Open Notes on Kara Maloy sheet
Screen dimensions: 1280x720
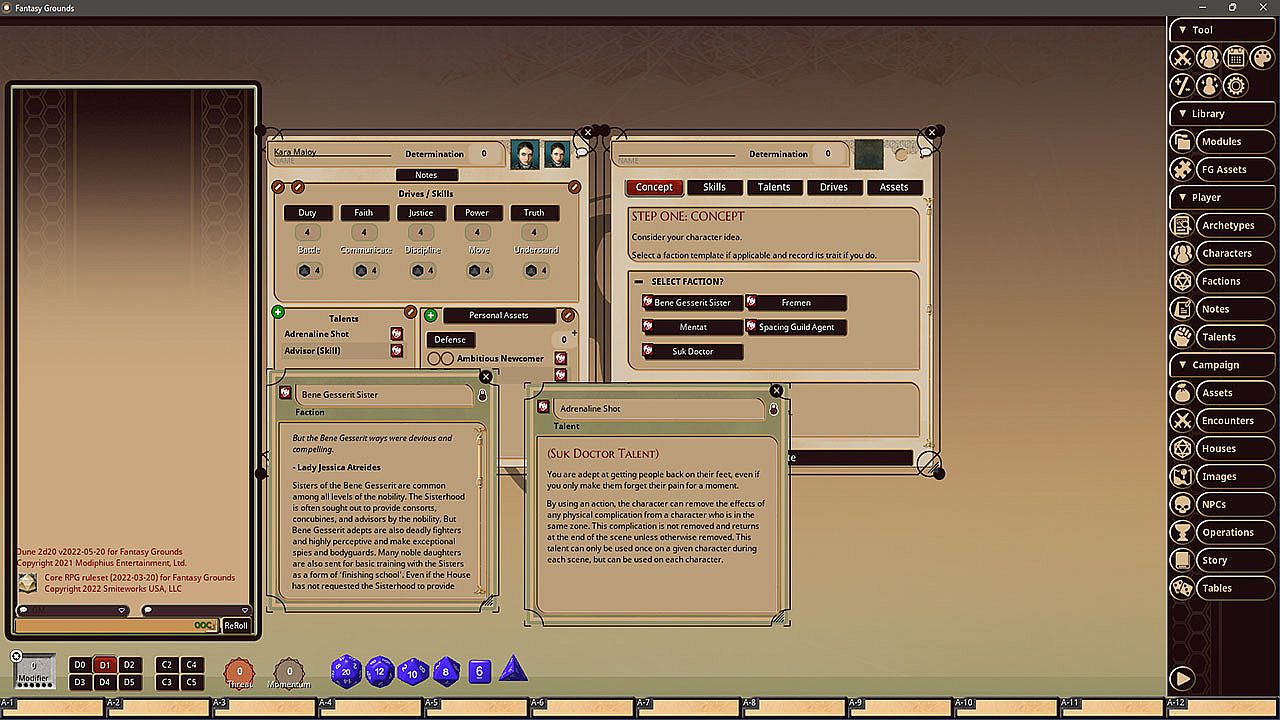point(426,175)
